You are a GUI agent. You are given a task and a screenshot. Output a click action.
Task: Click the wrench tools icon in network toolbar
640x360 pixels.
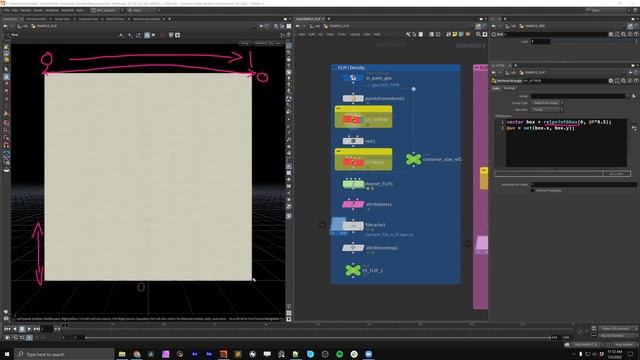pyautogui.click(x=408, y=35)
